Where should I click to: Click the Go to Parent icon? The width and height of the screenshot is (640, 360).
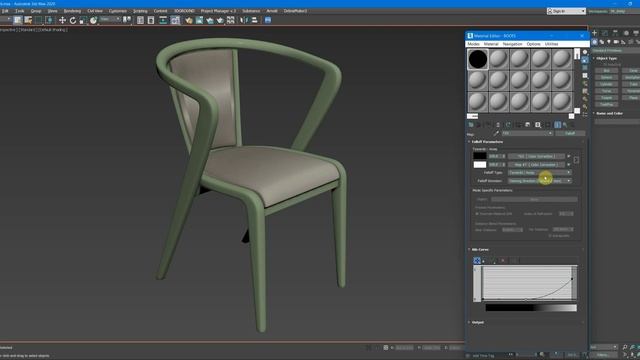[x=565, y=125]
